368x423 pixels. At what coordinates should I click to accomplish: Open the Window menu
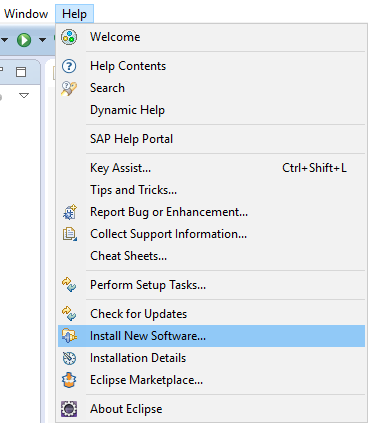click(26, 14)
